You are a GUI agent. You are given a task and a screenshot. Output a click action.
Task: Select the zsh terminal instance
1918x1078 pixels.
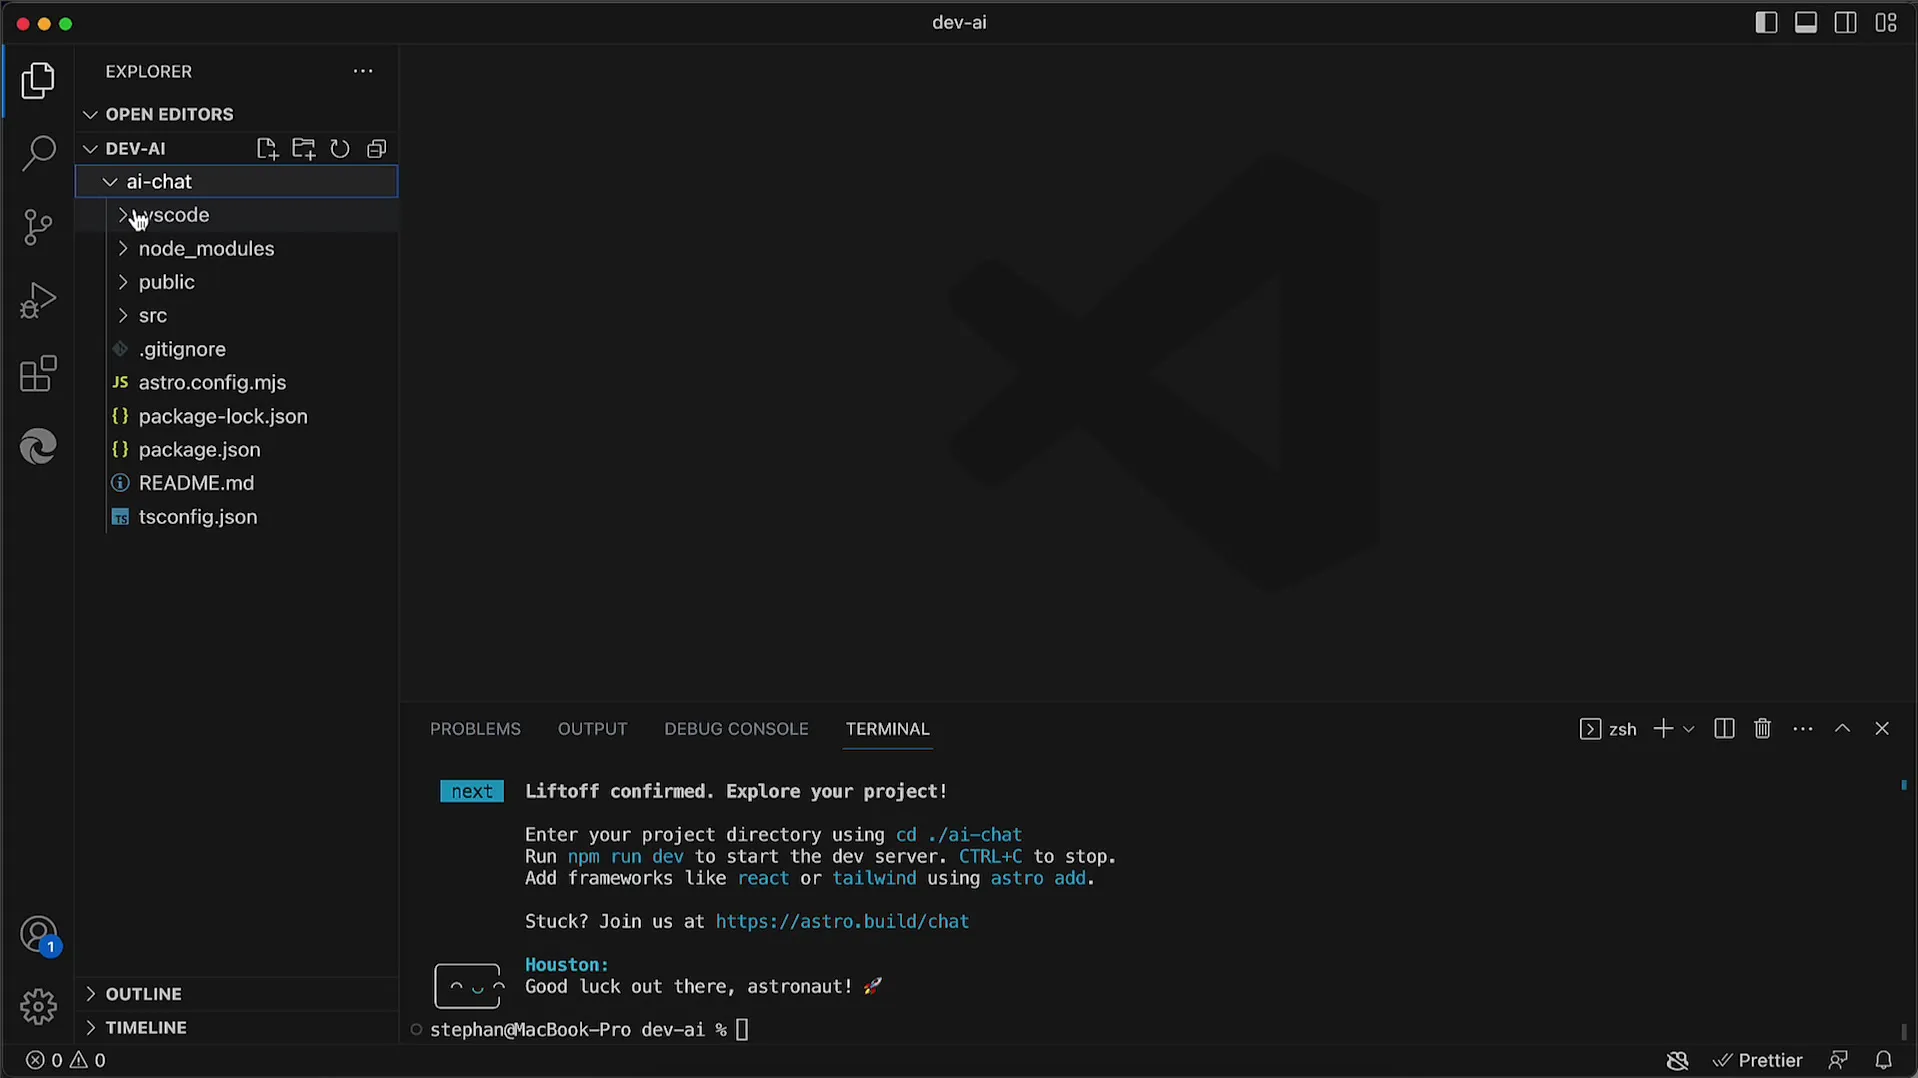pyautogui.click(x=1608, y=729)
